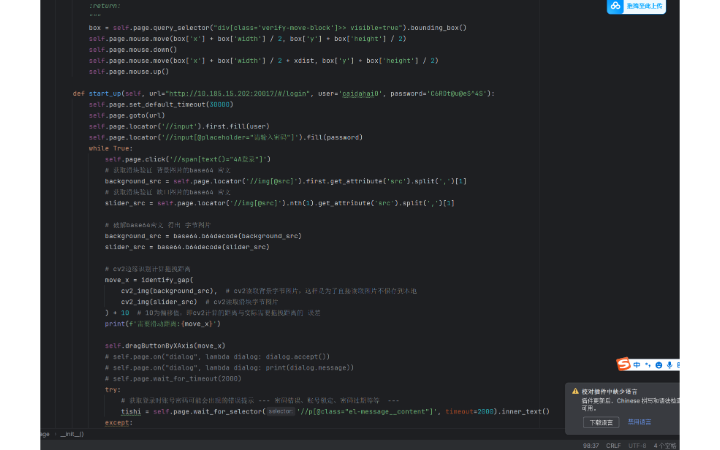Click self.page.mouse.up() line
The height and width of the screenshot is (450, 720).
click(129, 72)
